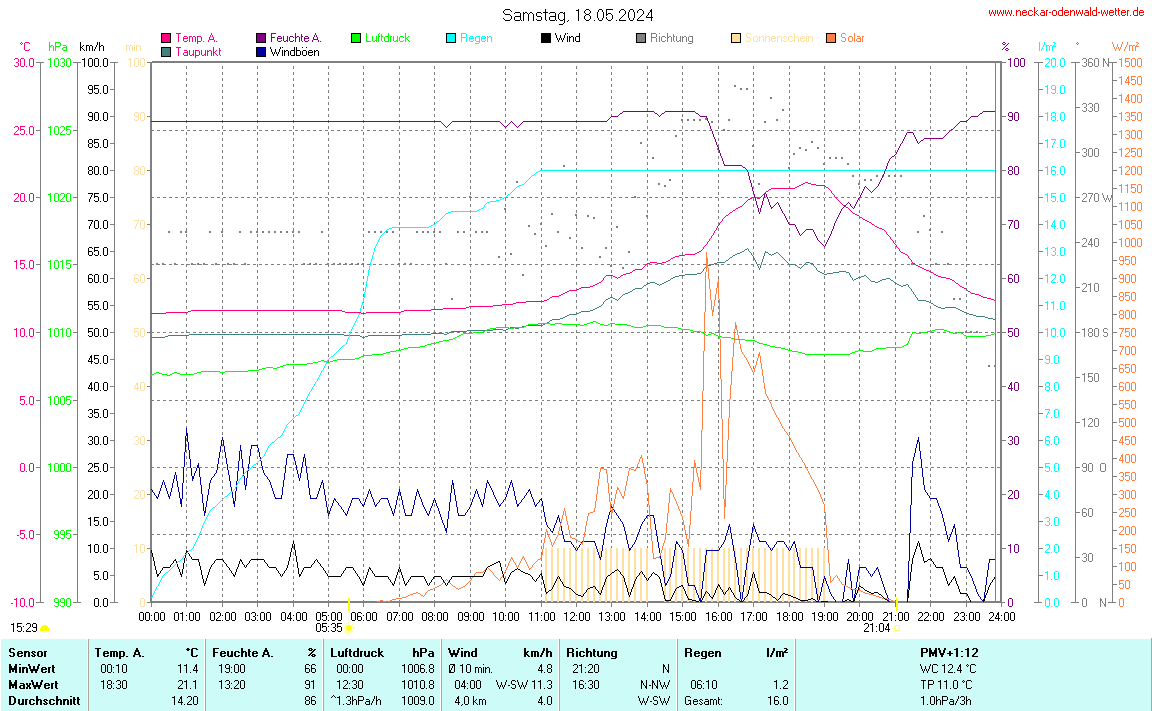Select the blue Windböen legend square
The image size is (1152, 711).
tap(261, 51)
